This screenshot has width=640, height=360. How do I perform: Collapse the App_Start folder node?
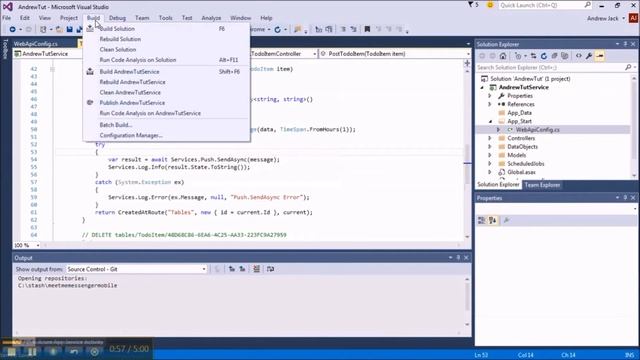tap(490, 122)
